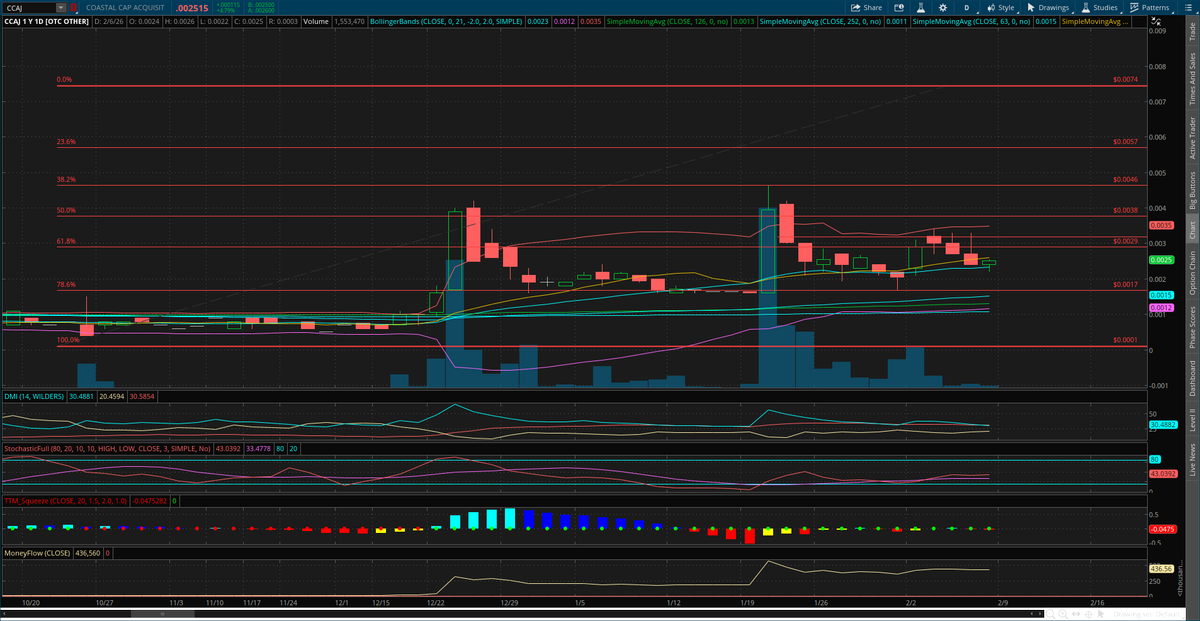Open the D timeframe dropdown
This screenshot has height=621, width=1200.
pos(967,7)
